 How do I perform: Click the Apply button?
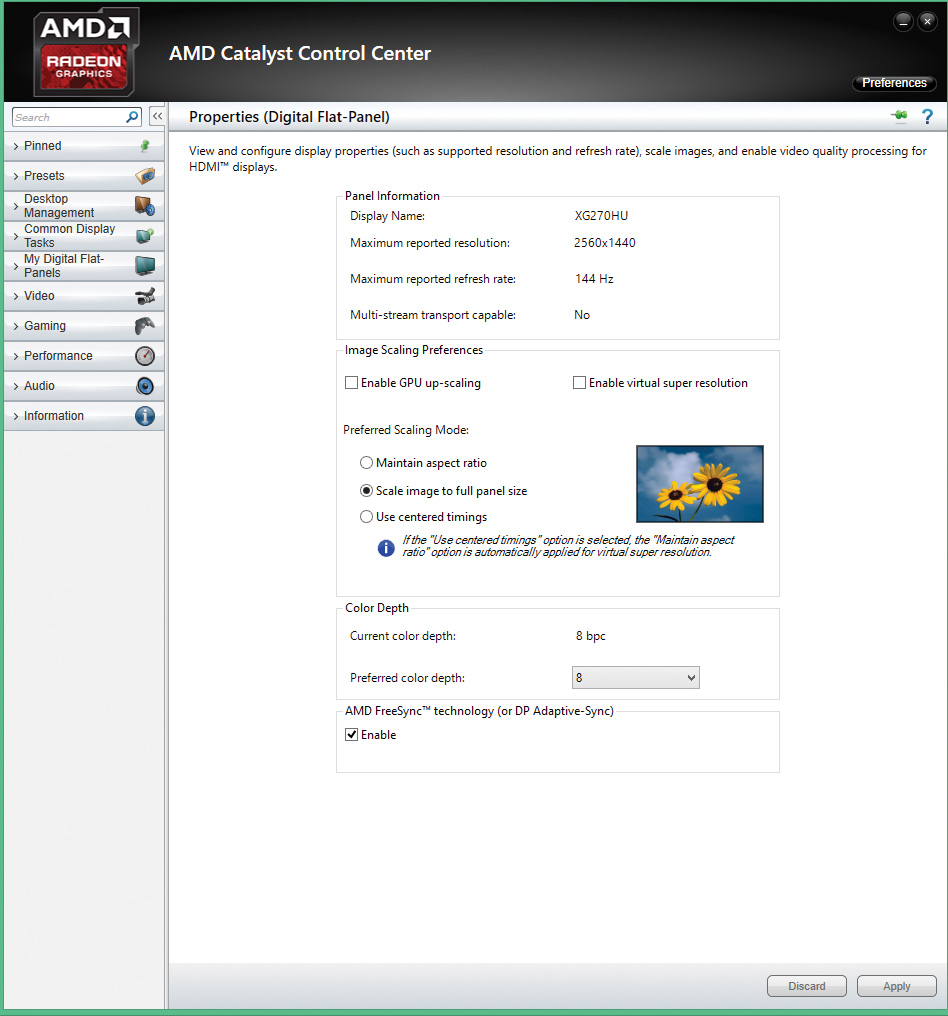pyautogui.click(x=897, y=986)
